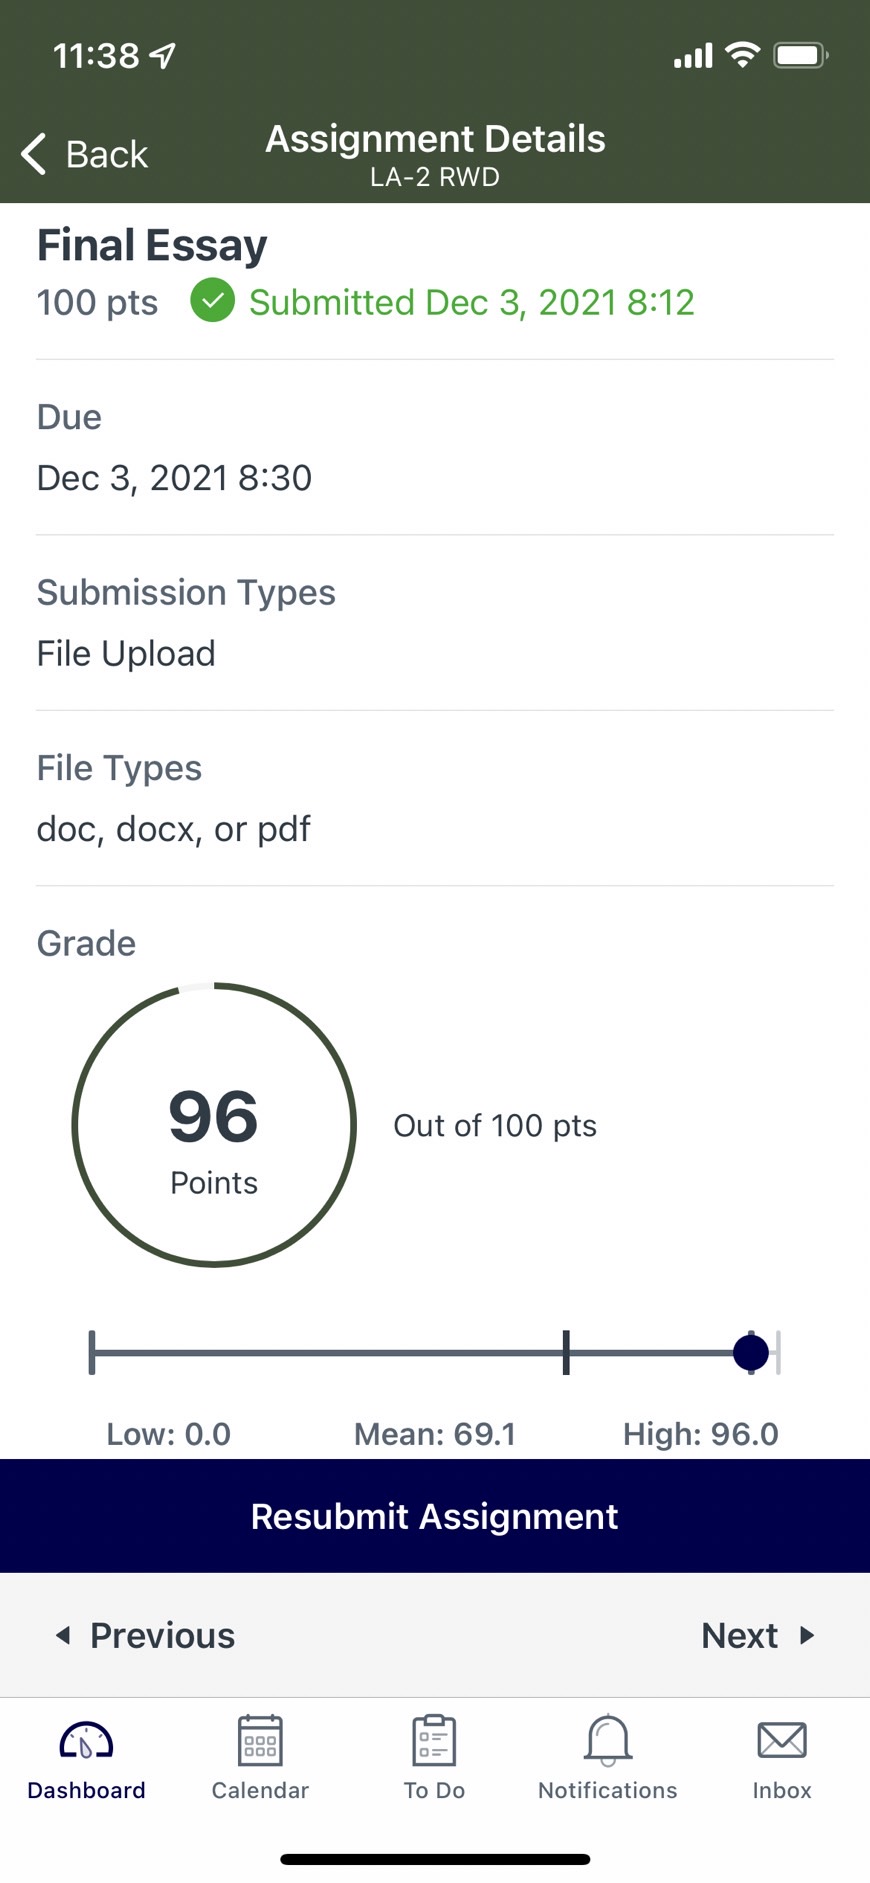
Task: Tap the battery indicator in status bar
Action: 801,55
